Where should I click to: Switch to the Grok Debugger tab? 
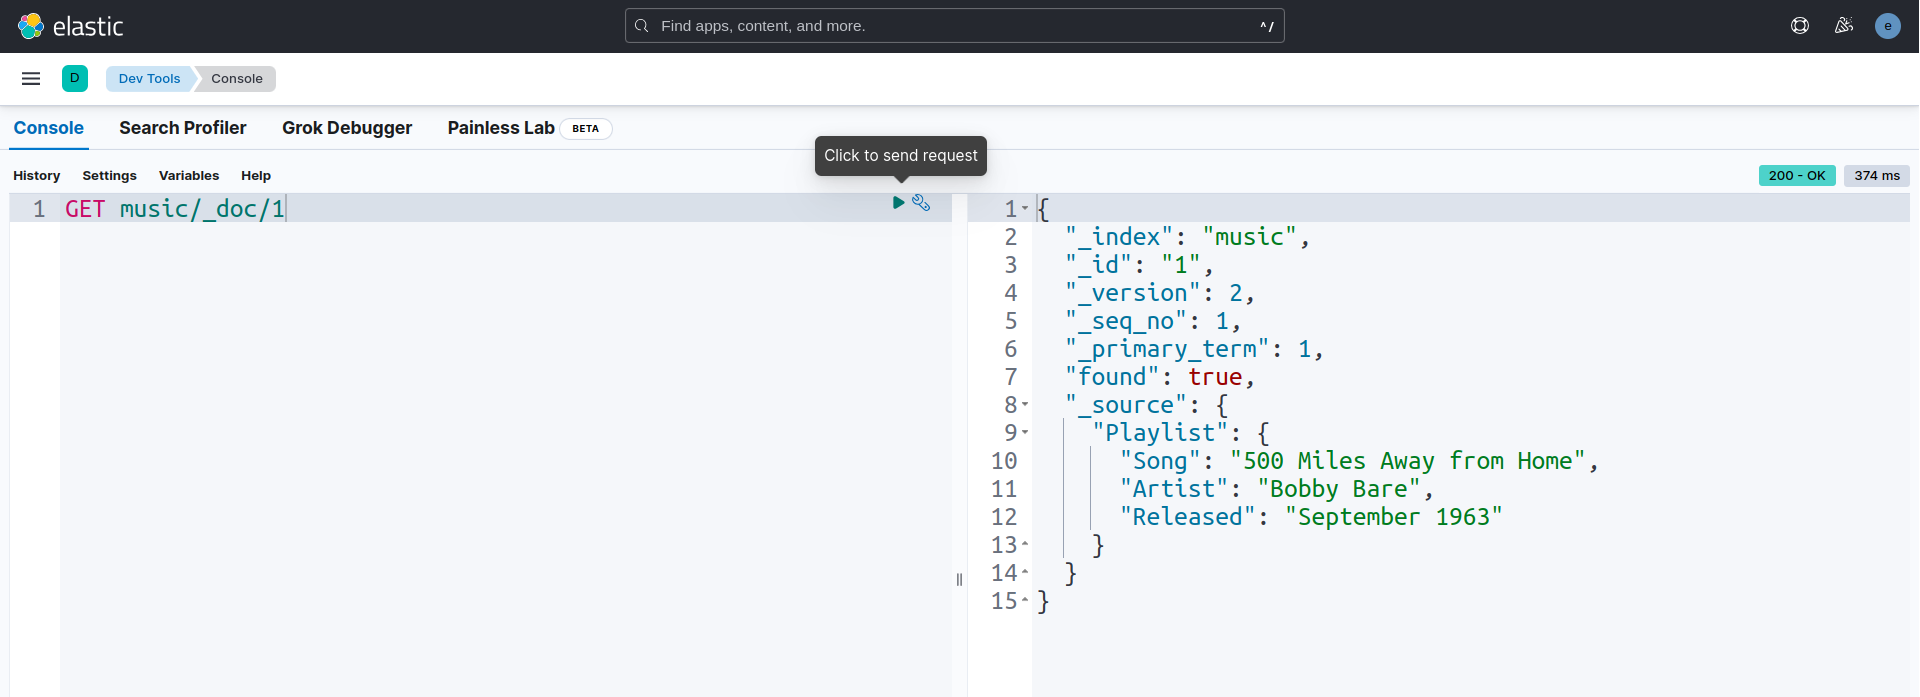point(347,128)
